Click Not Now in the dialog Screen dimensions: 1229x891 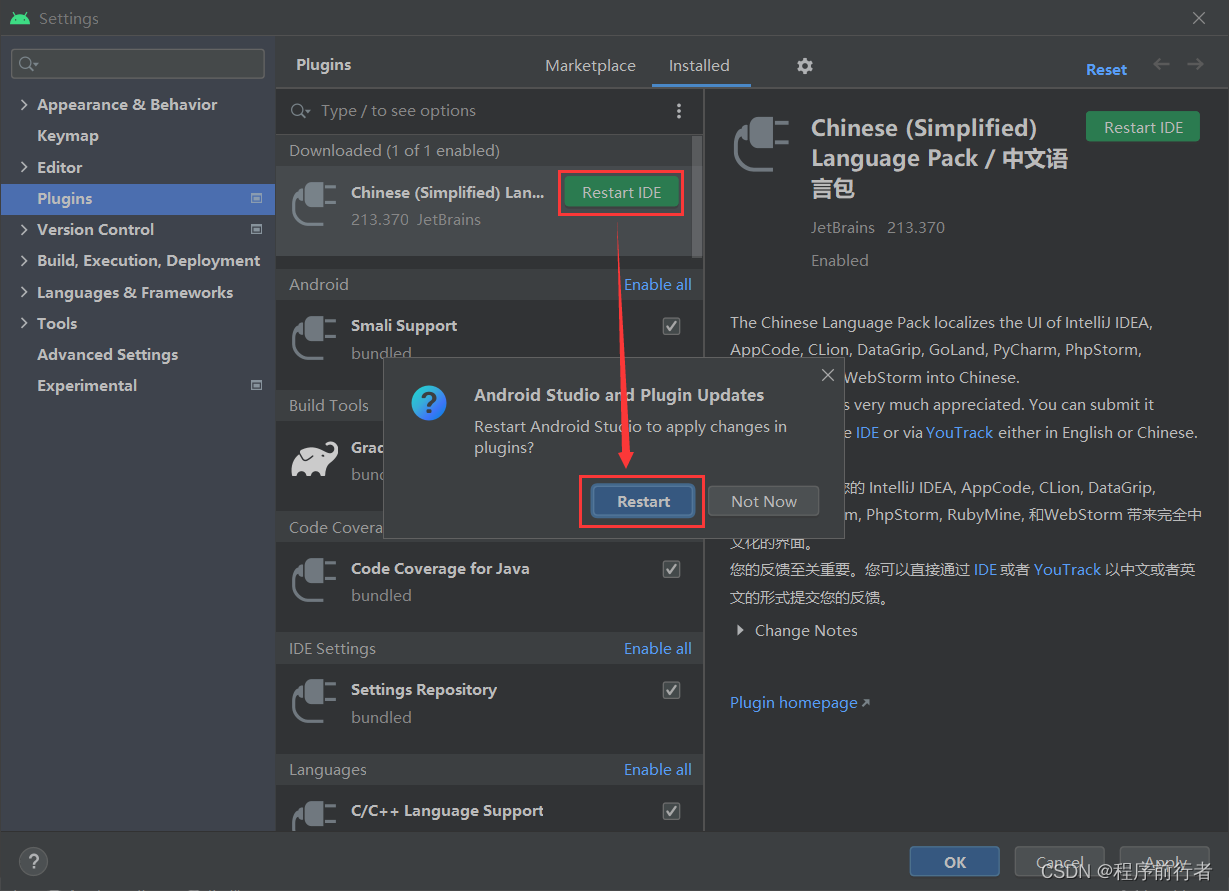pos(764,501)
